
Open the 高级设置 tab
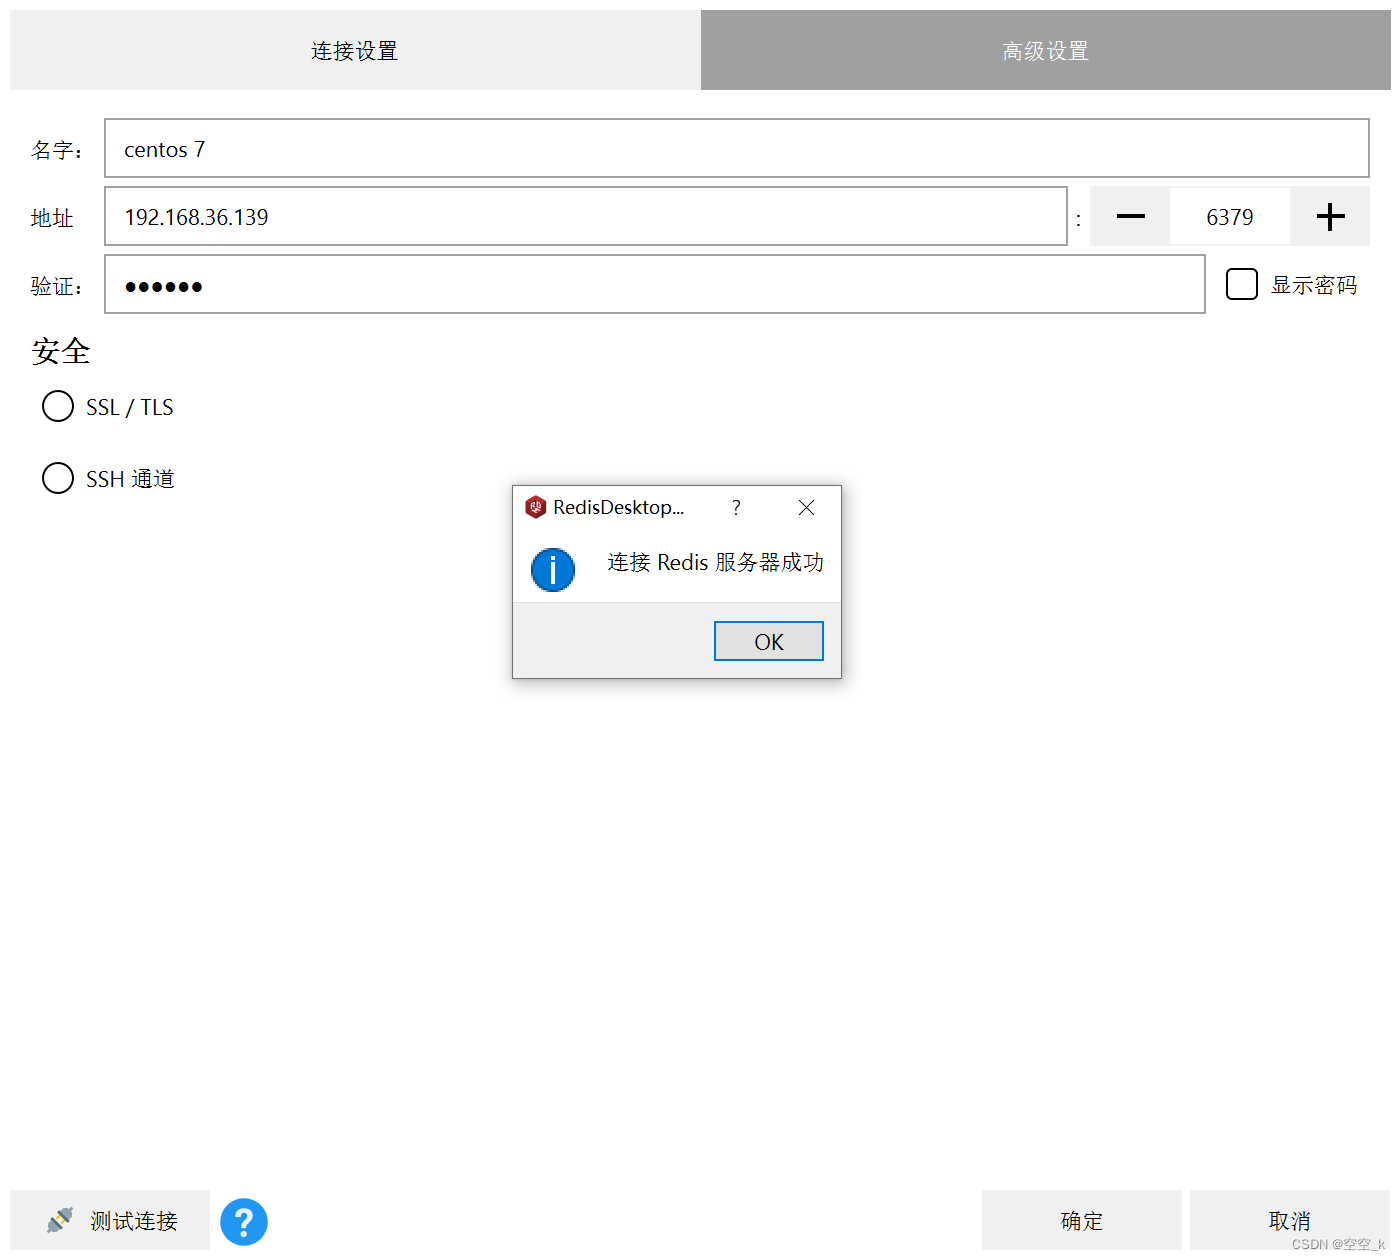pos(1045,50)
